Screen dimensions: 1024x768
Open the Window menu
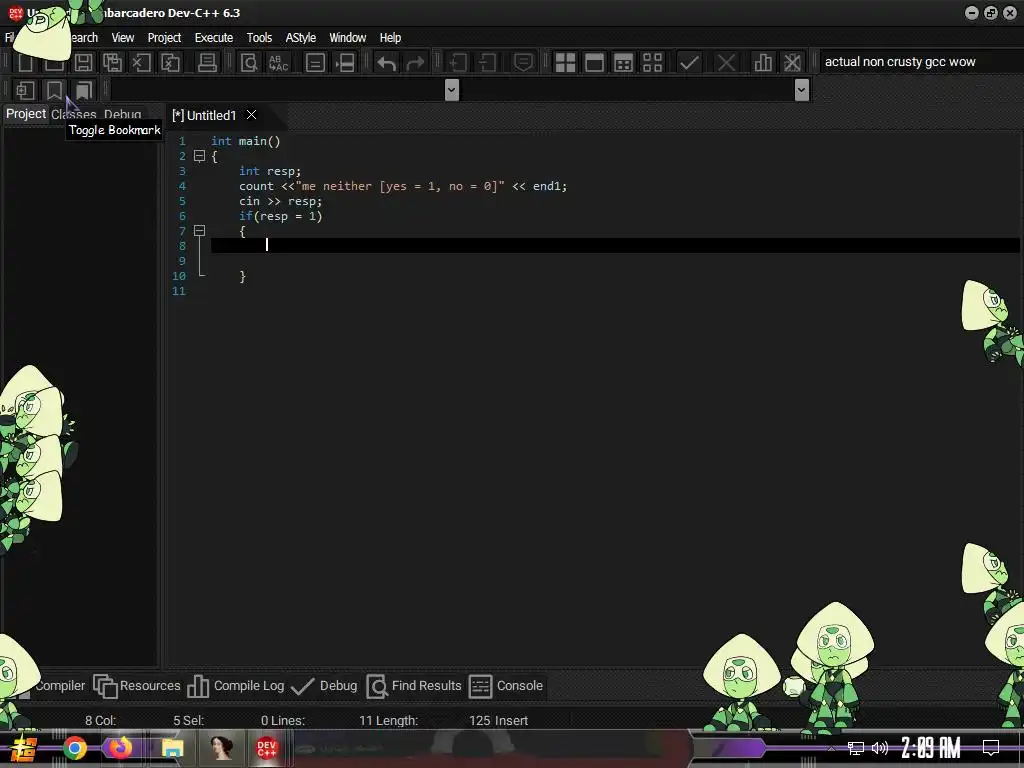[347, 38]
